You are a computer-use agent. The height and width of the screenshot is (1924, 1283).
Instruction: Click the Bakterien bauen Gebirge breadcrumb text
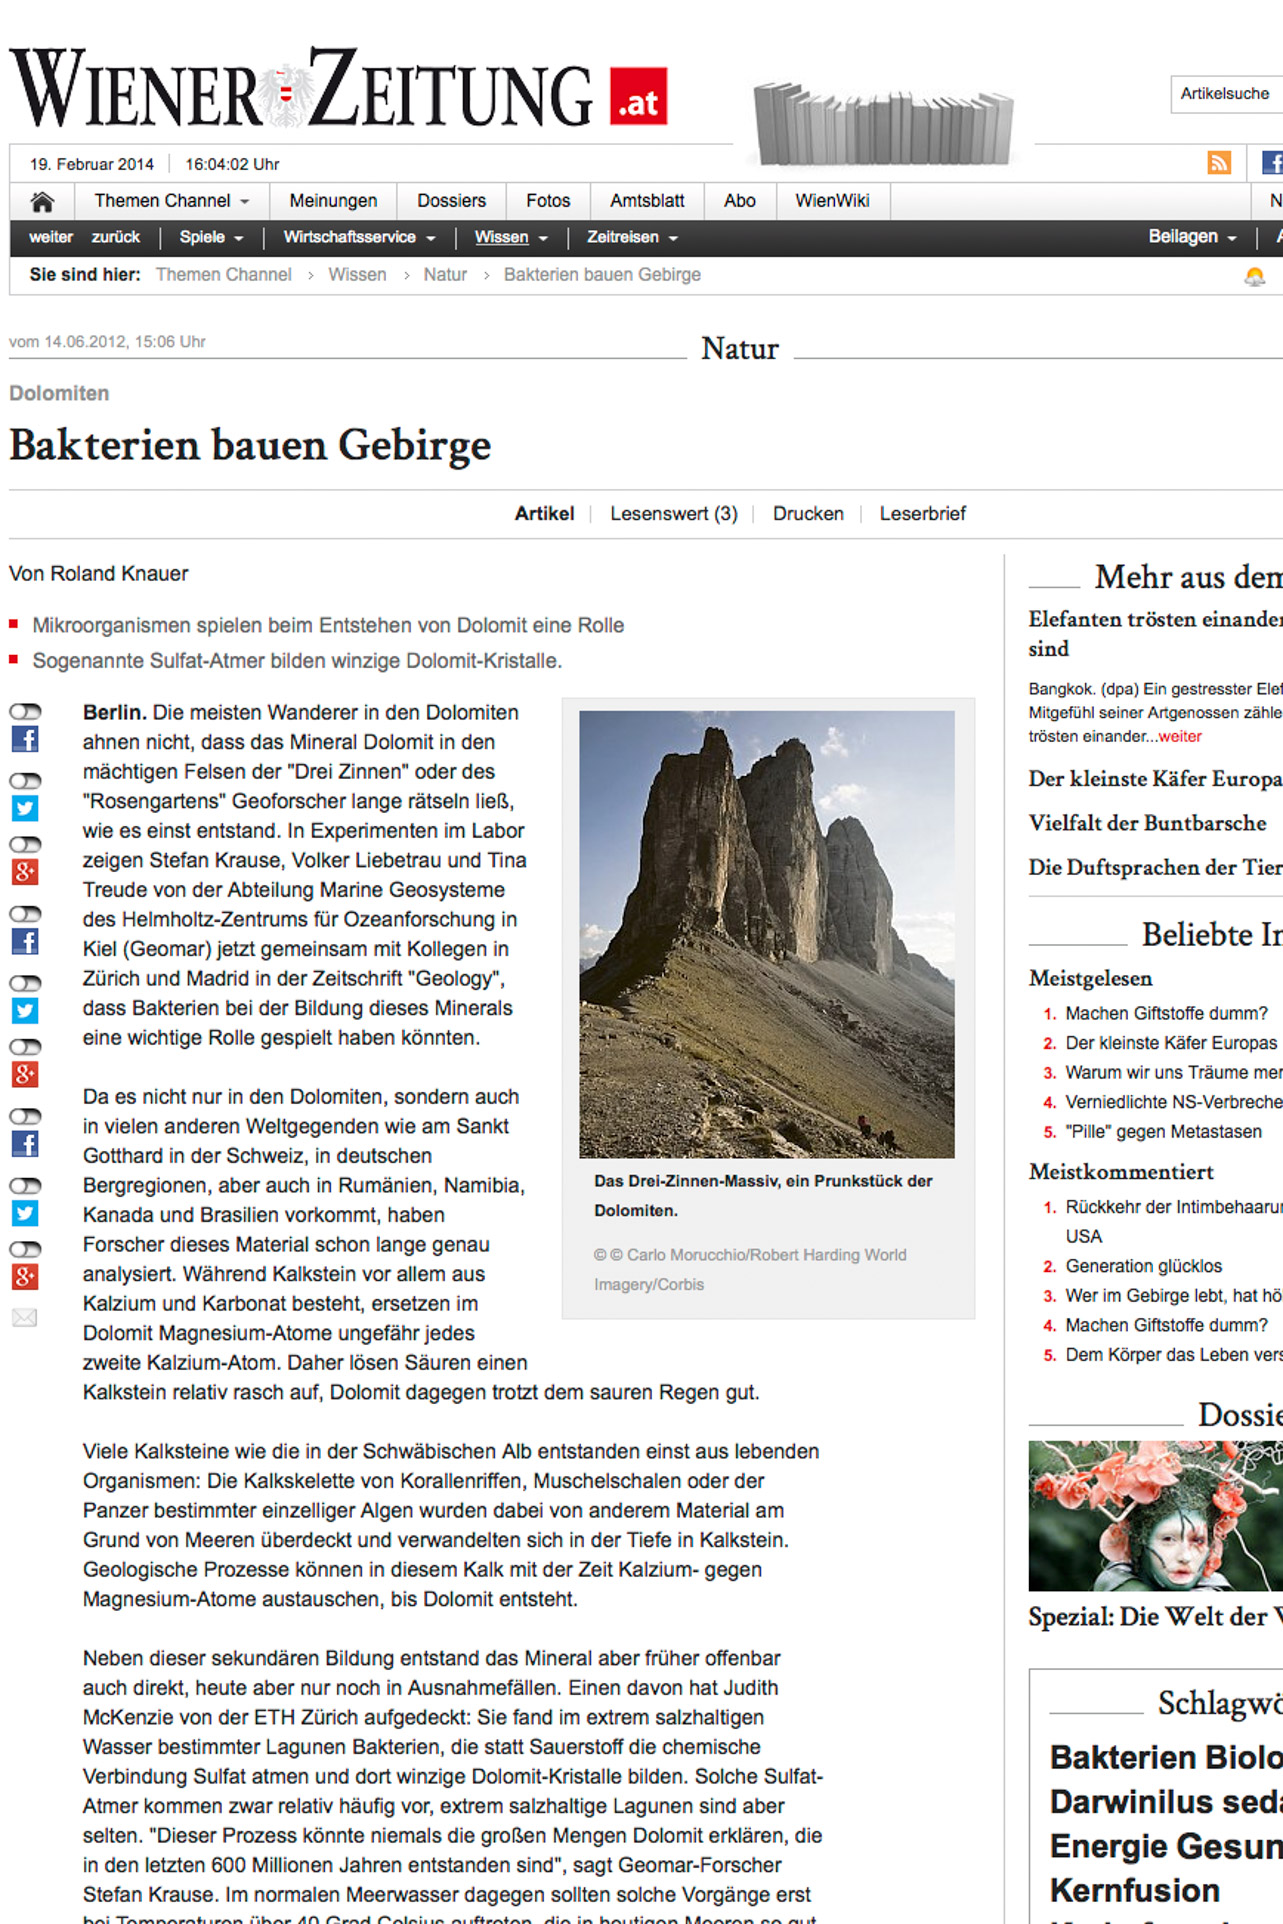click(602, 275)
